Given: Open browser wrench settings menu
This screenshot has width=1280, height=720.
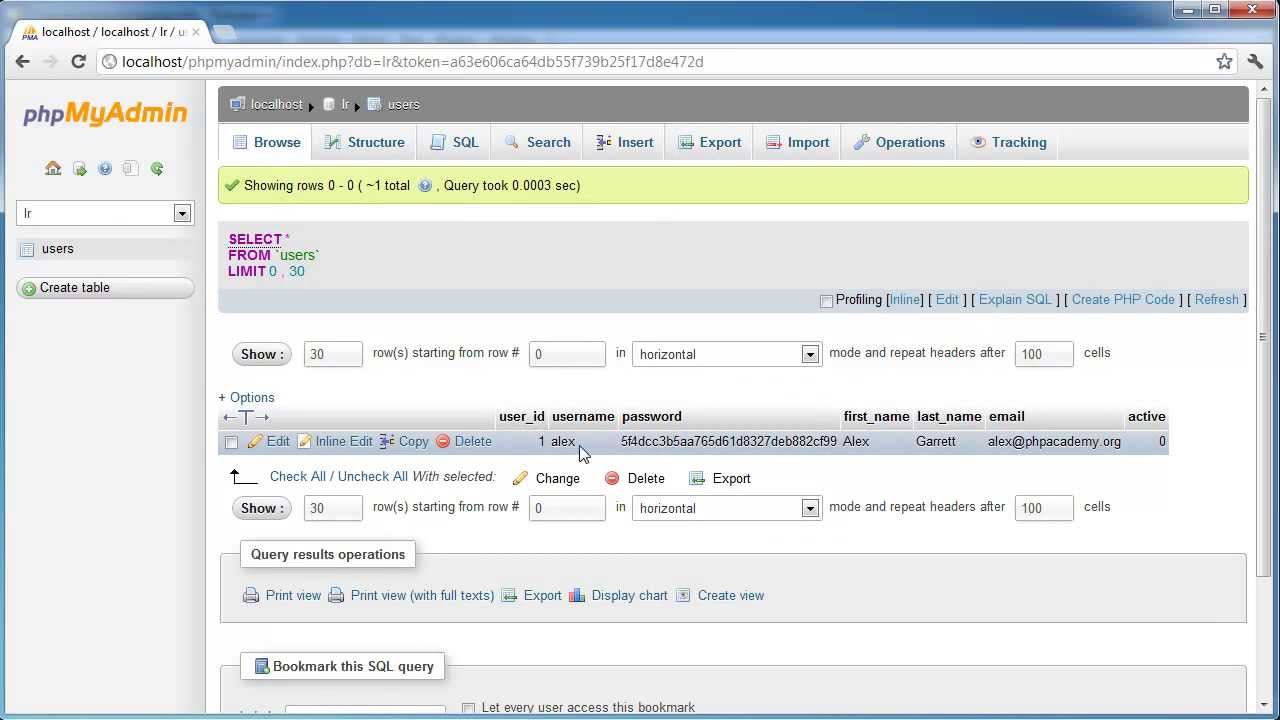Looking at the screenshot, I should [x=1255, y=61].
